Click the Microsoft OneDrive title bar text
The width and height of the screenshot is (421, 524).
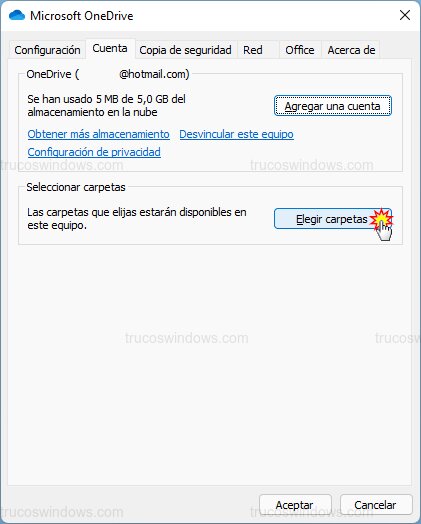click(x=82, y=16)
